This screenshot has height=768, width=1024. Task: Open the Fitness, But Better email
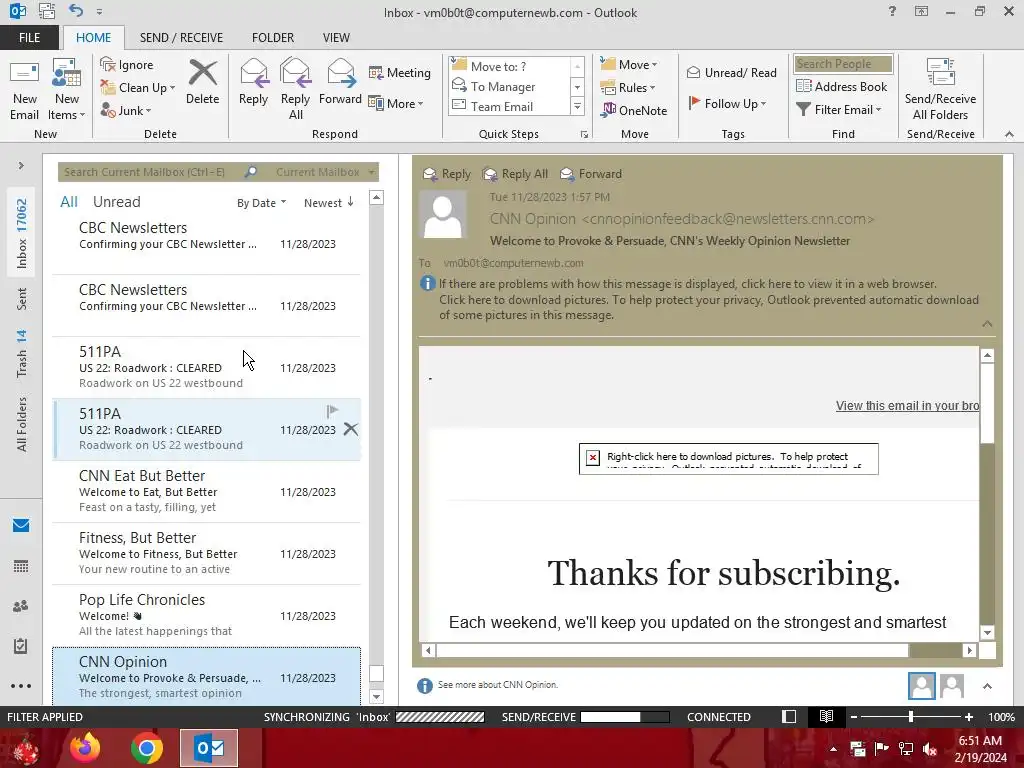206,553
